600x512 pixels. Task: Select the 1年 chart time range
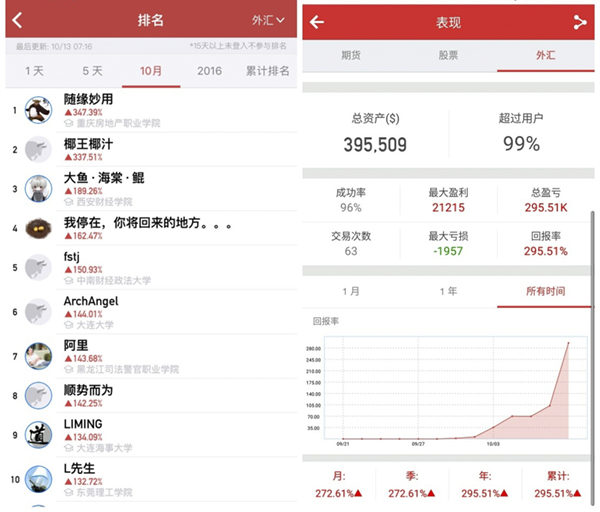448,291
